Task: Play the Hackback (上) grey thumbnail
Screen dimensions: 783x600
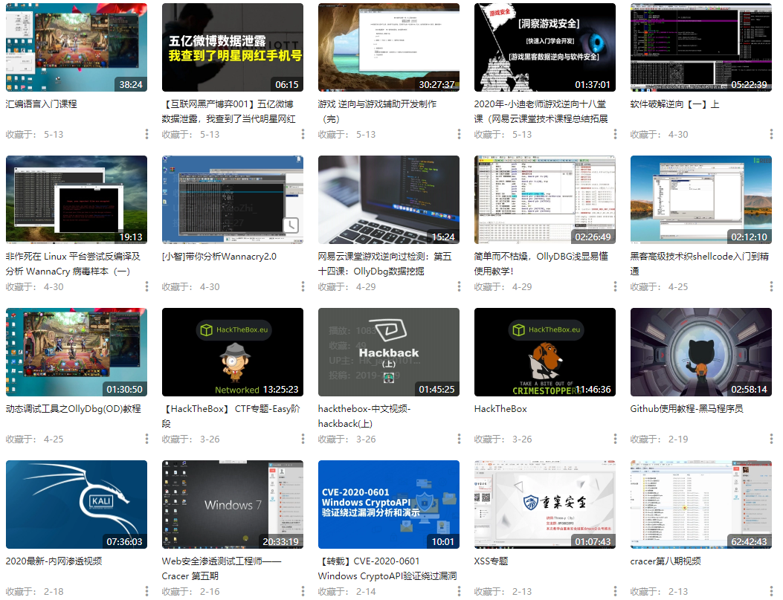Action: (x=389, y=352)
